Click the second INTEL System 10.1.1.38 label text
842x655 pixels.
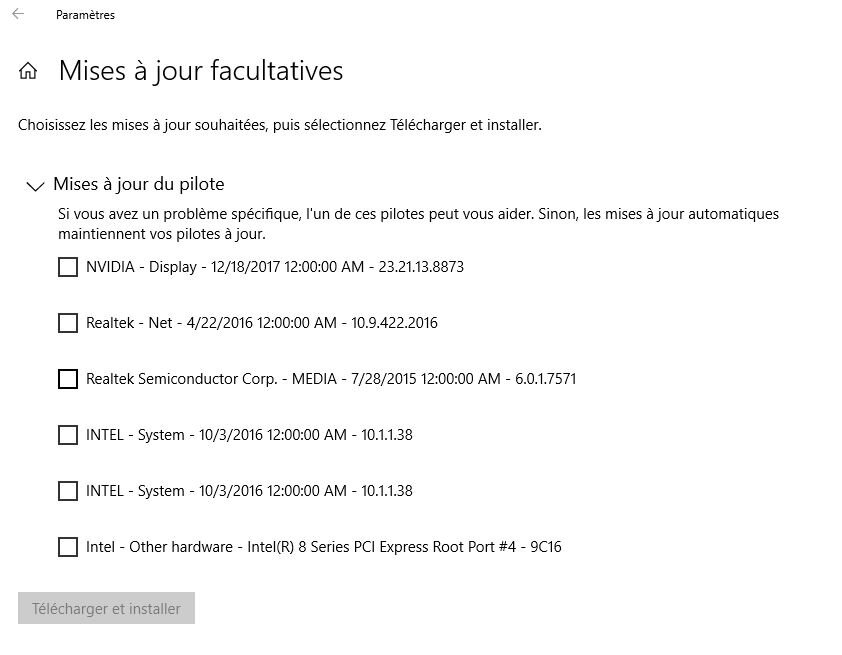(x=249, y=491)
